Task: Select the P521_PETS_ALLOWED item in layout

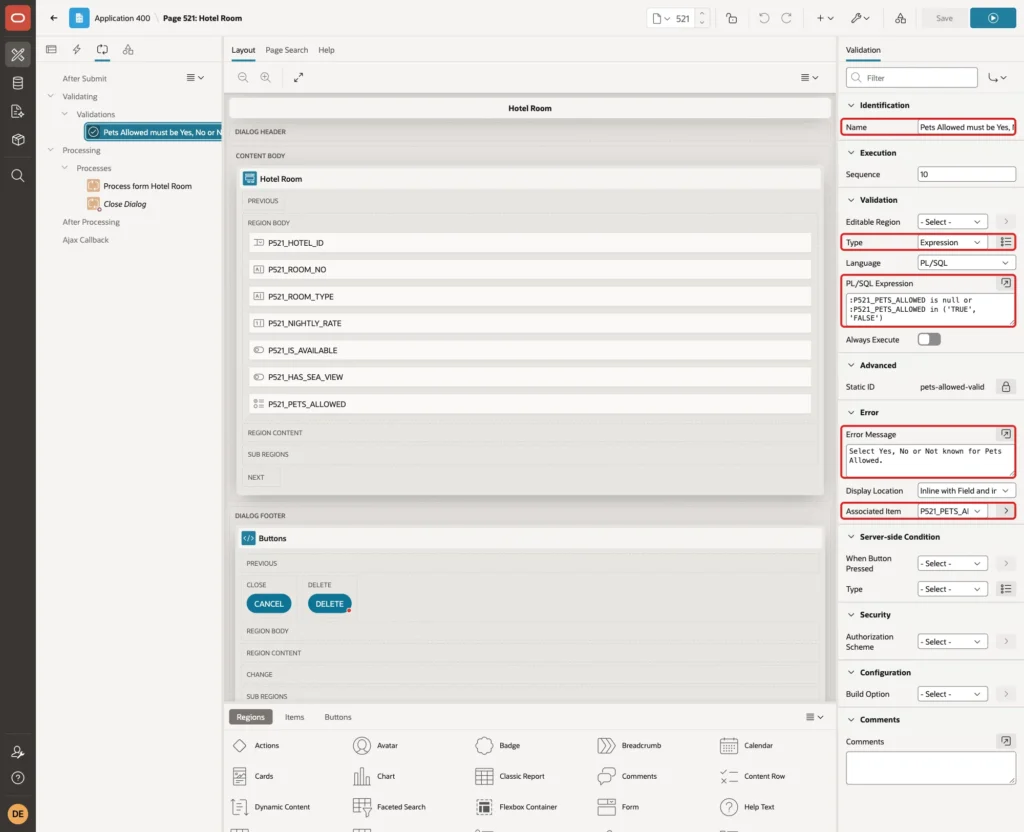Action: tap(530, 404)
